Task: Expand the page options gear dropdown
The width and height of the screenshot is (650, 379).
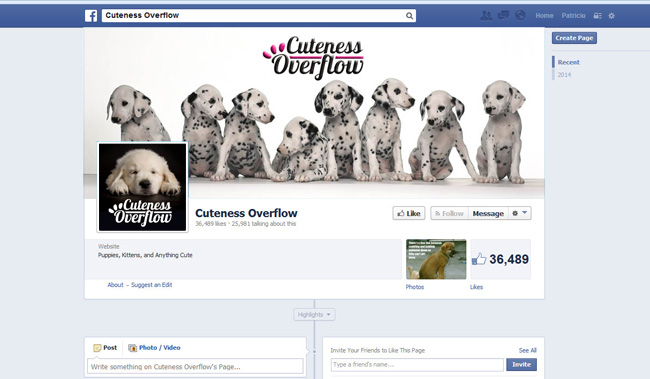Action: pos(520,213)
